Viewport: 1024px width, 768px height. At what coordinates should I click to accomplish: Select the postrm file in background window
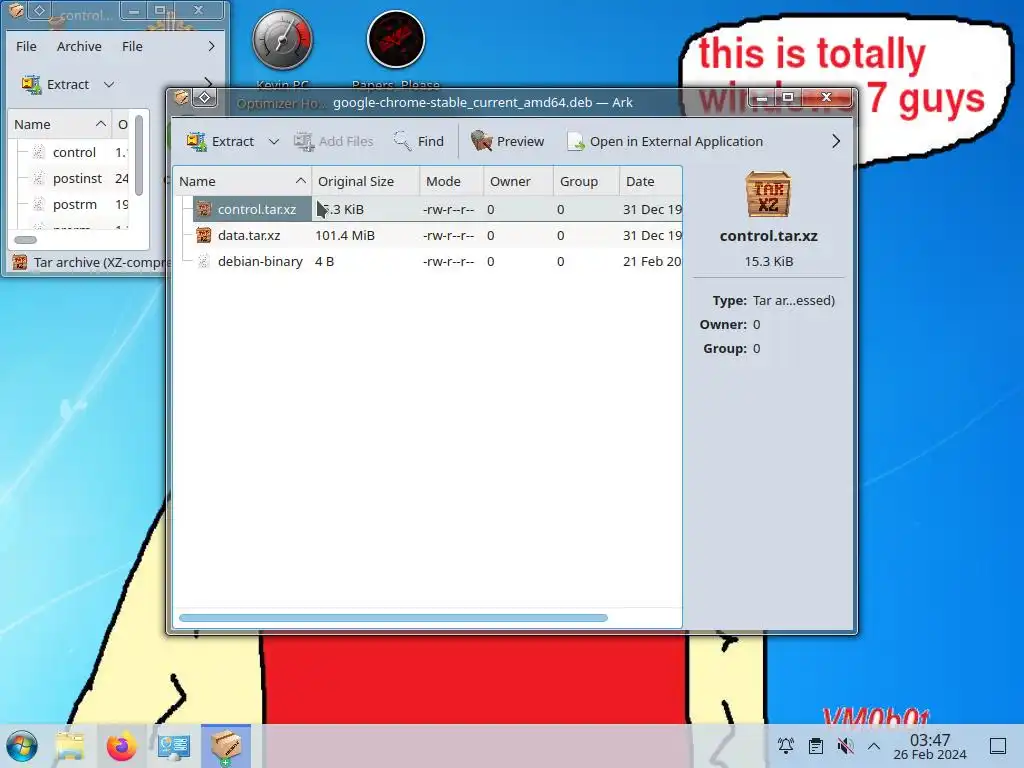(x=74, y=204)
